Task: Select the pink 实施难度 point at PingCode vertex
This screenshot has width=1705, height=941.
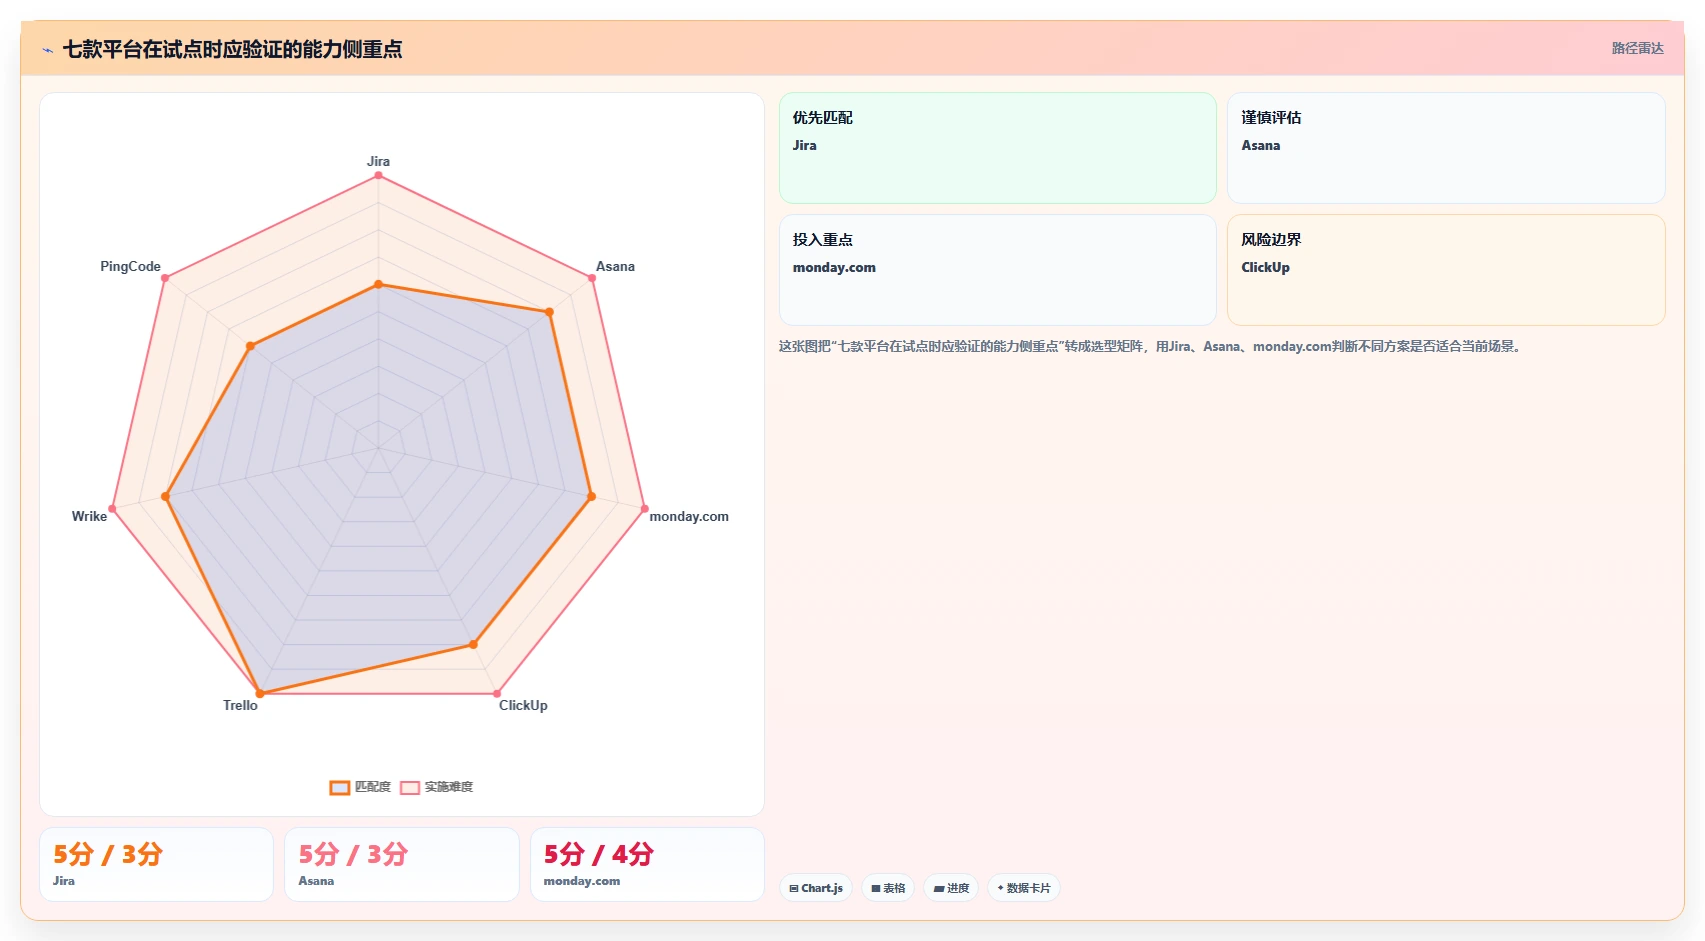Action: click(x=165, y=278)
